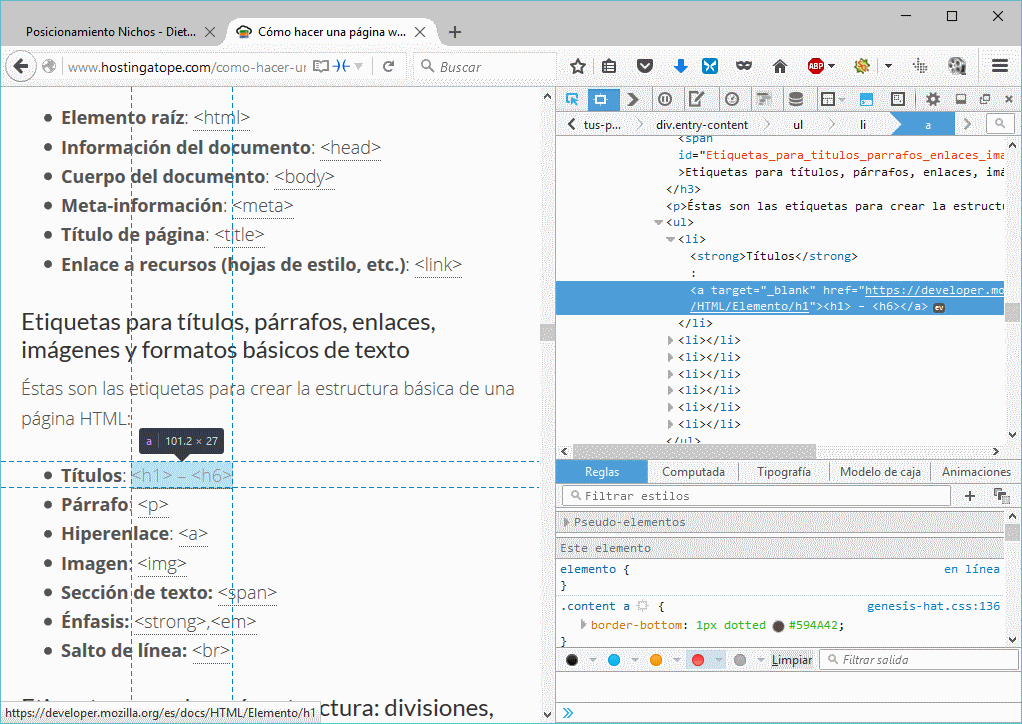Screen dimensions: 1022x724
Task: Open the Debugger panel
Action: [x=664, y=98]
